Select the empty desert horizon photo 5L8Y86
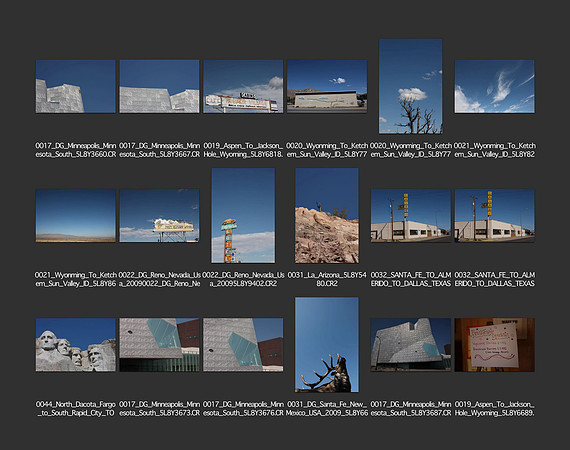 coord(76,215)
